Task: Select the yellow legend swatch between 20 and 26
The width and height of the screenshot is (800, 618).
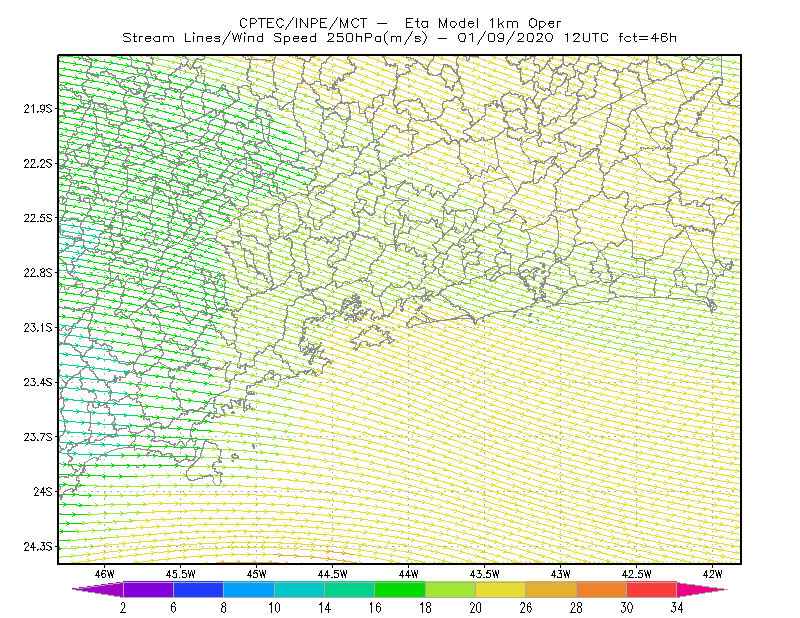Action: [501, 589]
